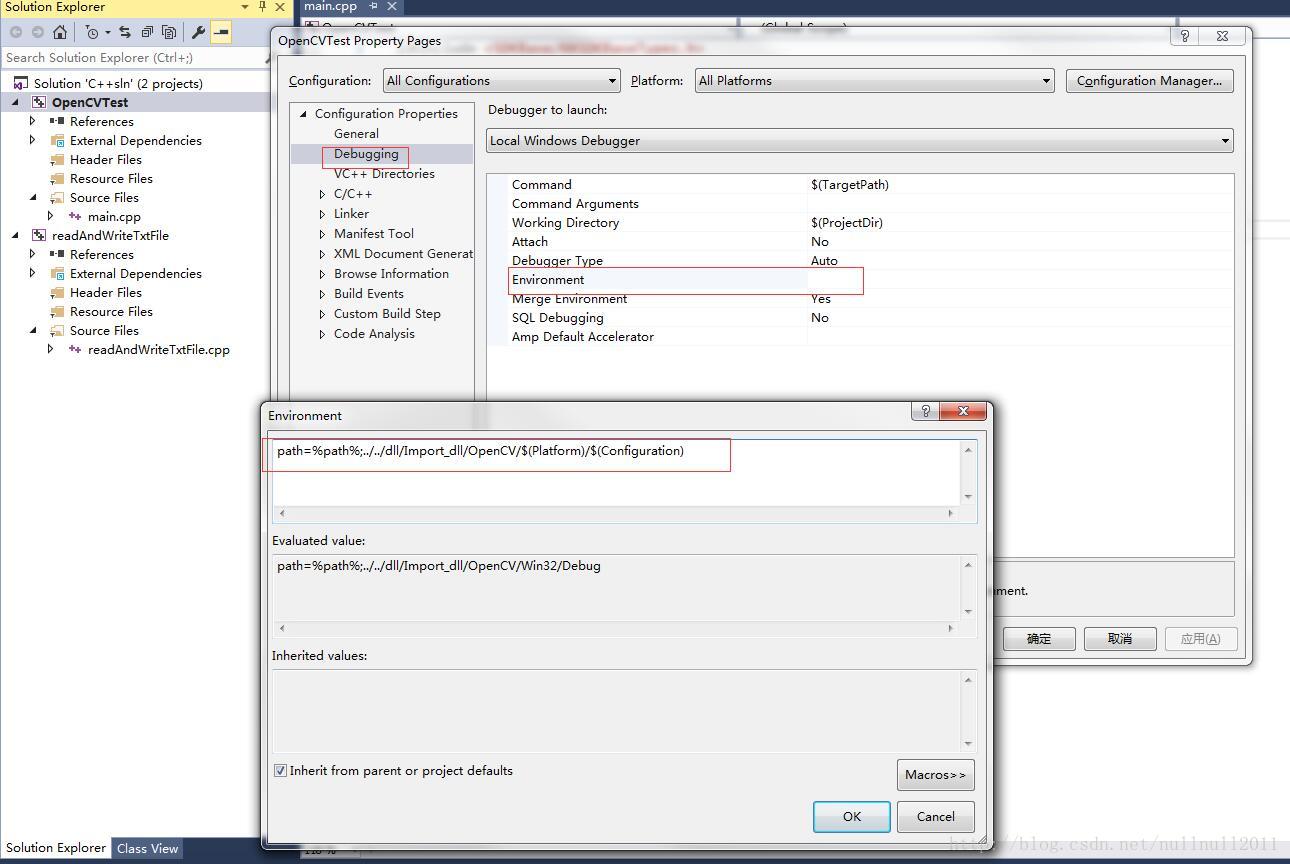
Task: Click scroll-right arrow of Evaluated value box
Action: point(950,628)
